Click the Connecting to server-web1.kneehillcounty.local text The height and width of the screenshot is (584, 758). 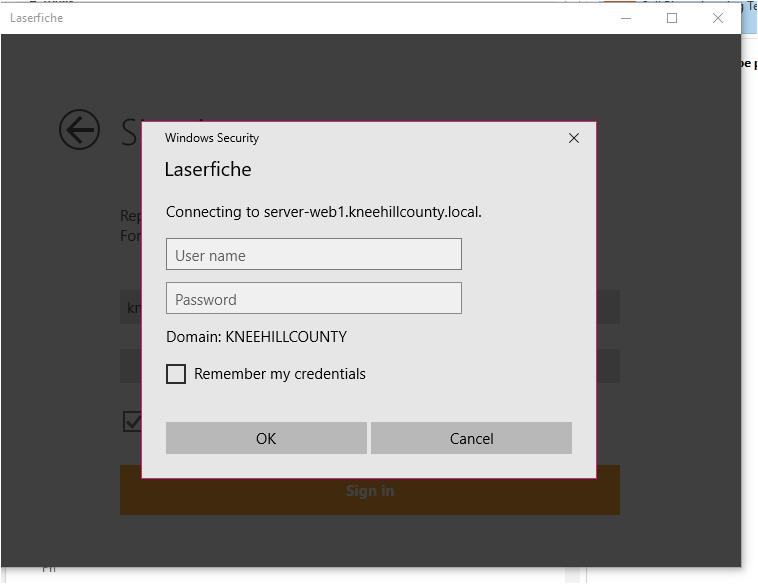click(324, 212)
